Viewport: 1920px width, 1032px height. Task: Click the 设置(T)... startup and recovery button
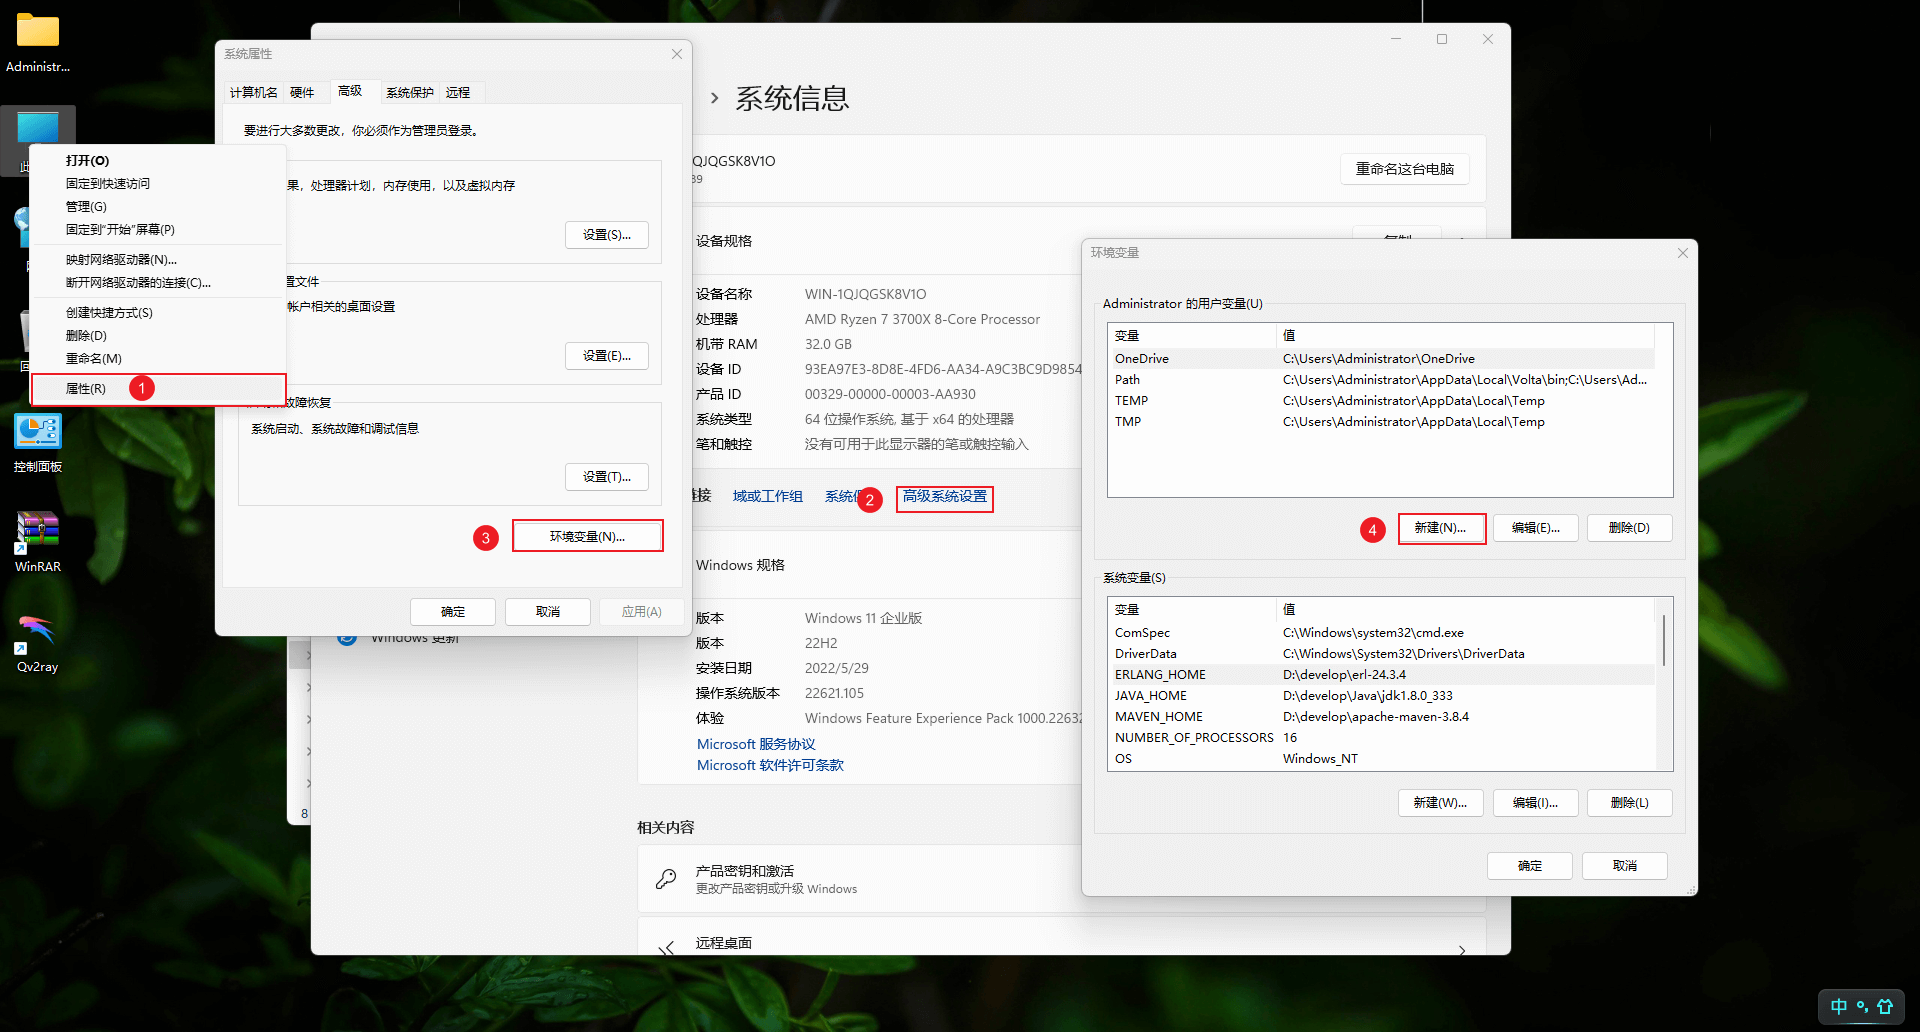pos(607,477)
